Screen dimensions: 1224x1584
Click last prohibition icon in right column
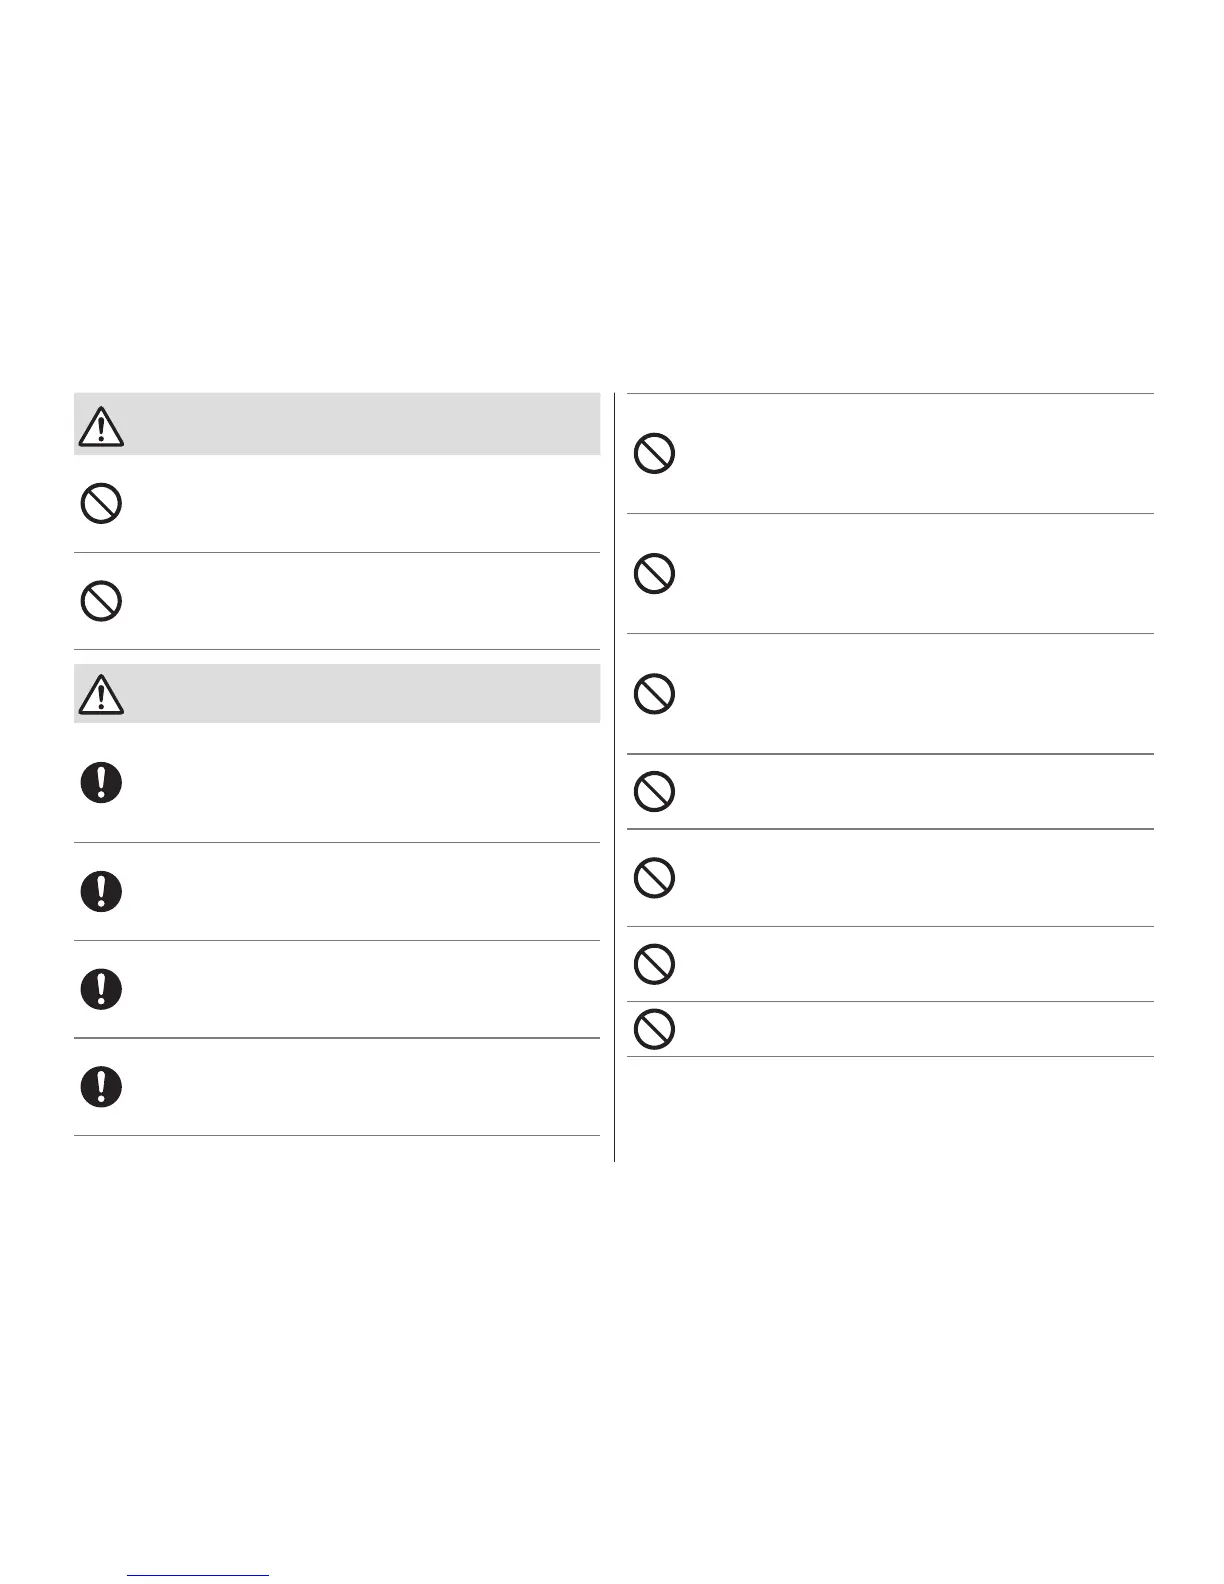pyautogui.click(x=654, y=1029)
